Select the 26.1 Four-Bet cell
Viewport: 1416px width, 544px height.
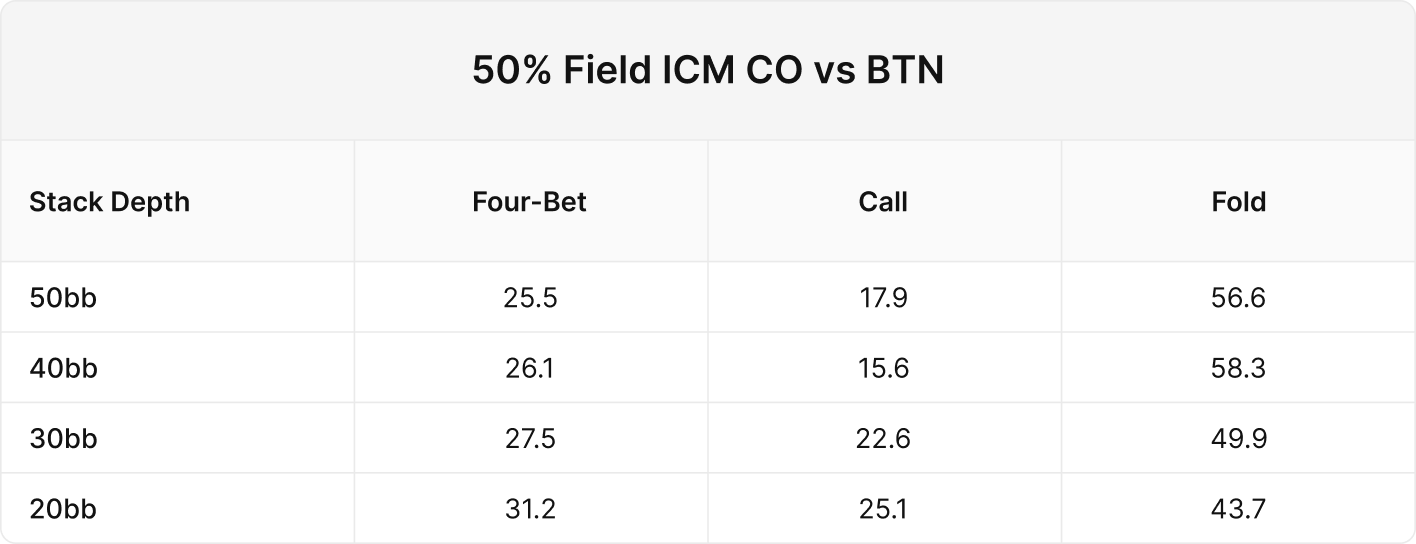tap(530, 369)
